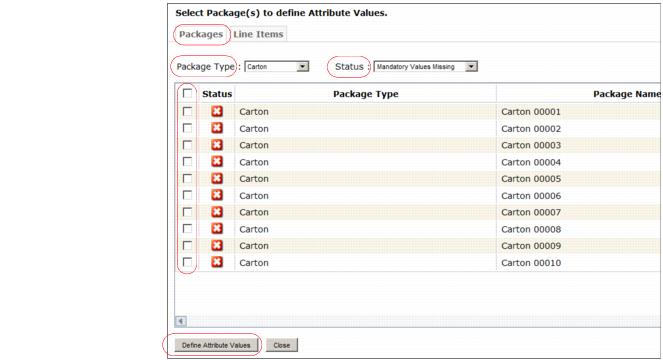The image size is (663, 360).
Task: Expand the Status dropdown Mandatory Values Missing
Action: [x=425, y=67]
